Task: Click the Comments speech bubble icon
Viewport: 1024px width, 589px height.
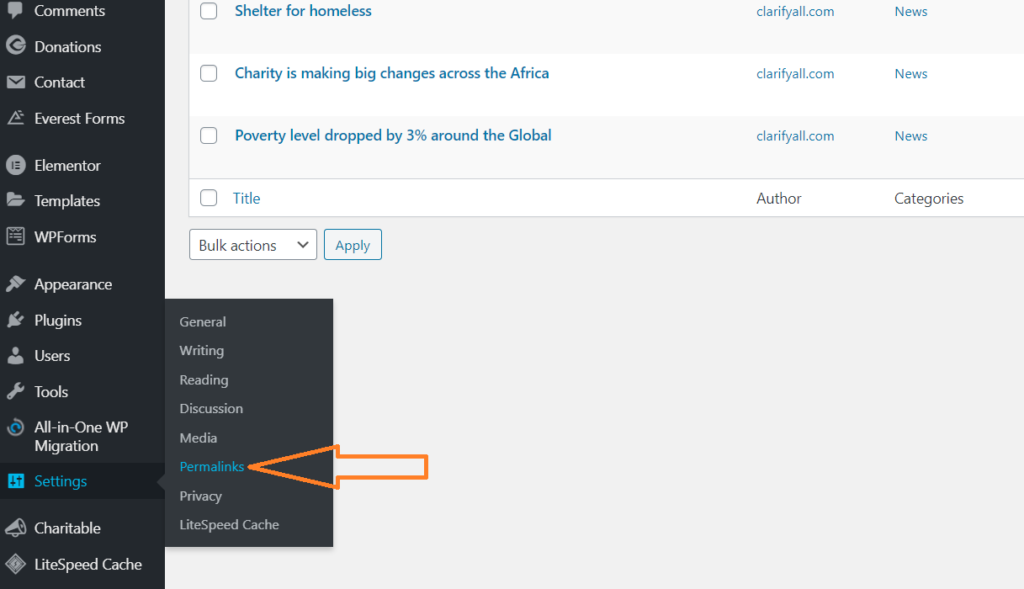Action: click(x=15, y=10)
